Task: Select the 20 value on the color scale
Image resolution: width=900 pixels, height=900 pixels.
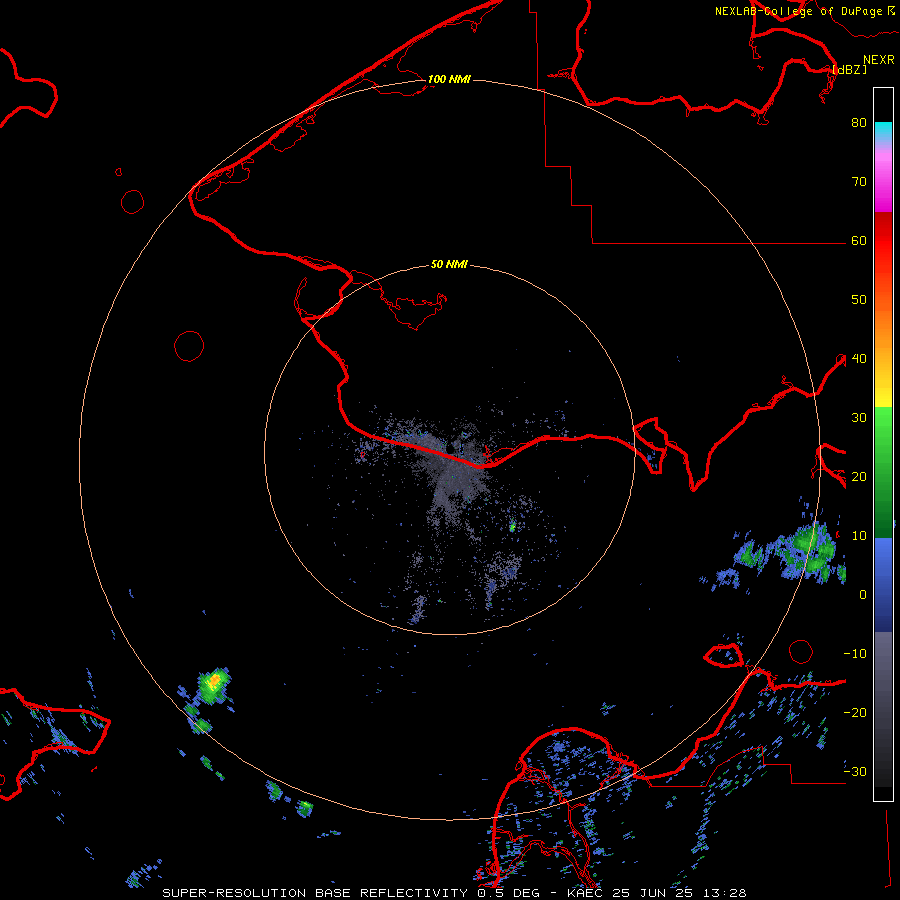Action: (x=859, y=476)
